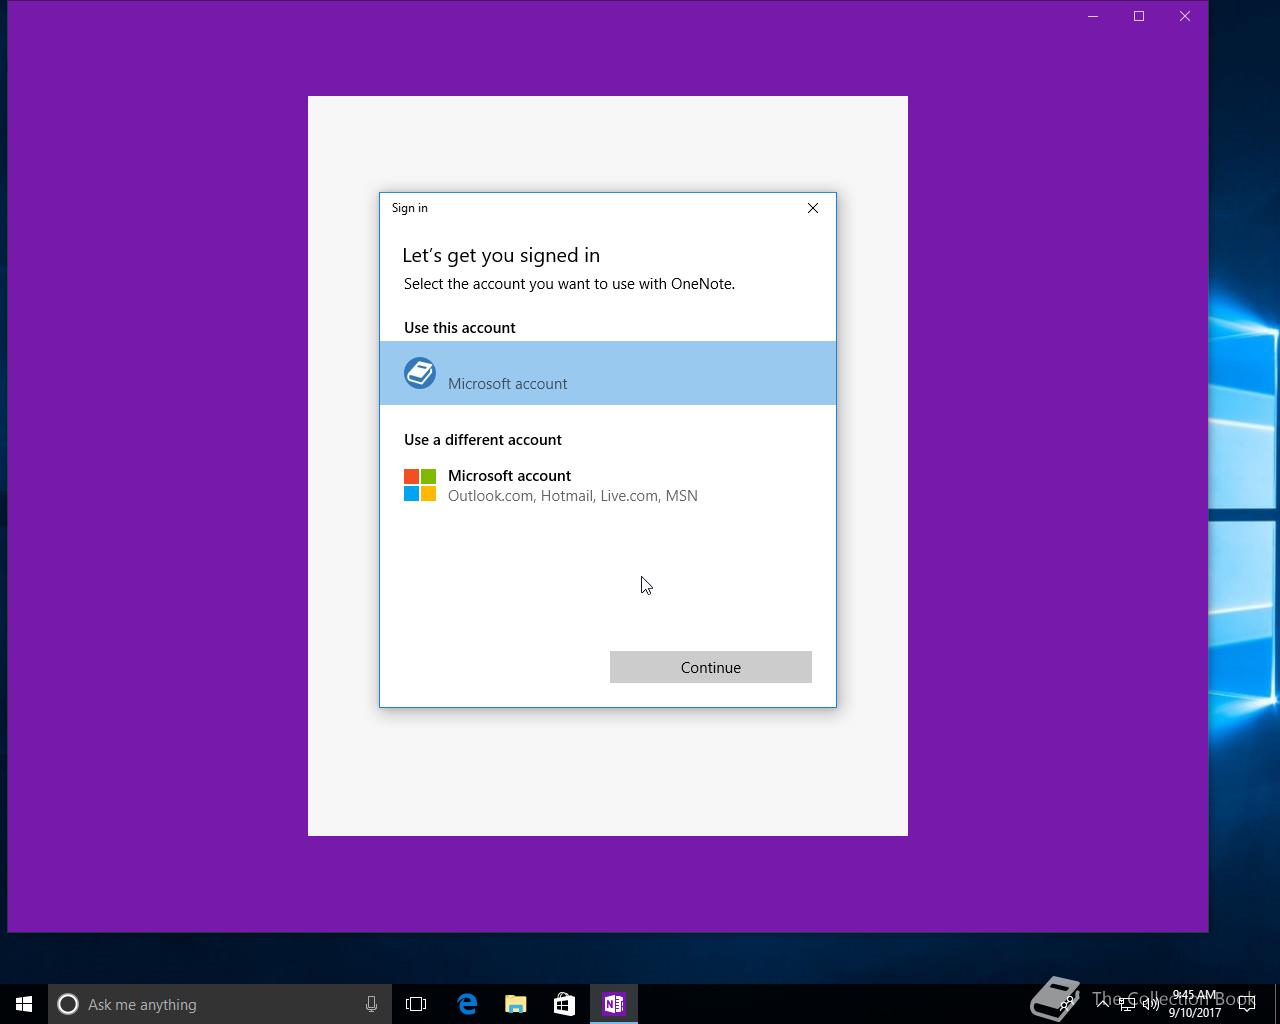
Task: Choose Microsoft account Outlook.com, Hotmail option
Action: [607, 485]
